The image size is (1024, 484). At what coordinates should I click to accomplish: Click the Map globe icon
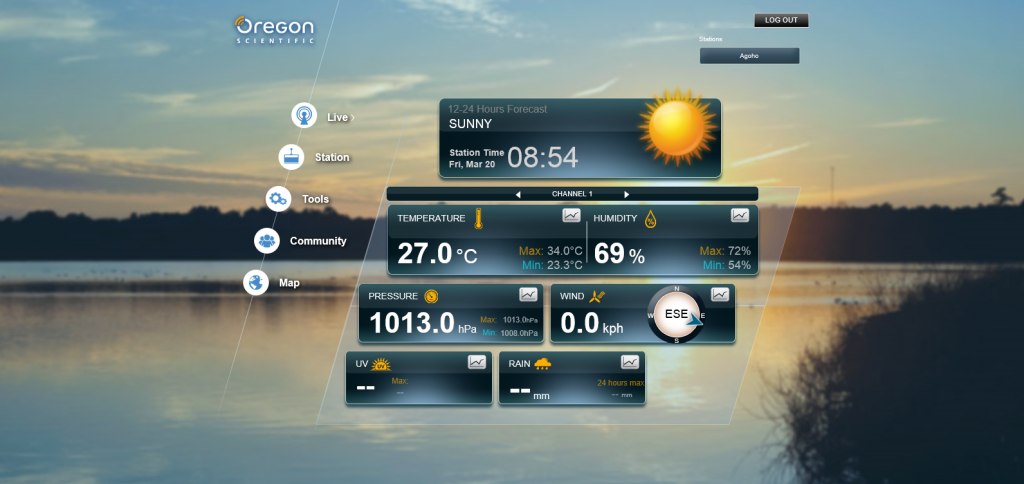coord(256,283)
